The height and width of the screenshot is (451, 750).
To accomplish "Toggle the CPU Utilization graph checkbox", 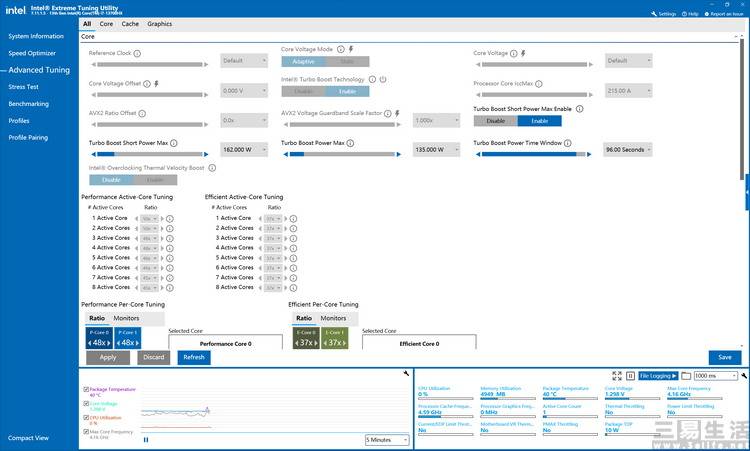I will (x=86, y=418).
